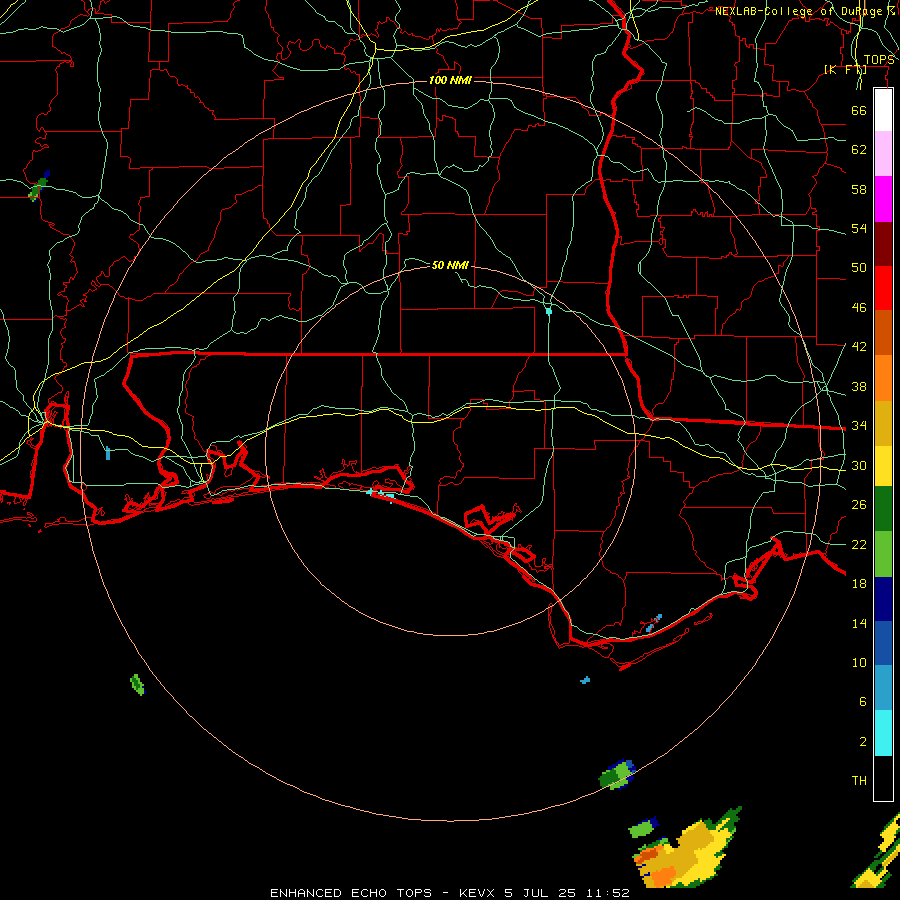Click the 11:52 timestamp
This screenshot has width=900, height=900.
[x=608, y=893]
